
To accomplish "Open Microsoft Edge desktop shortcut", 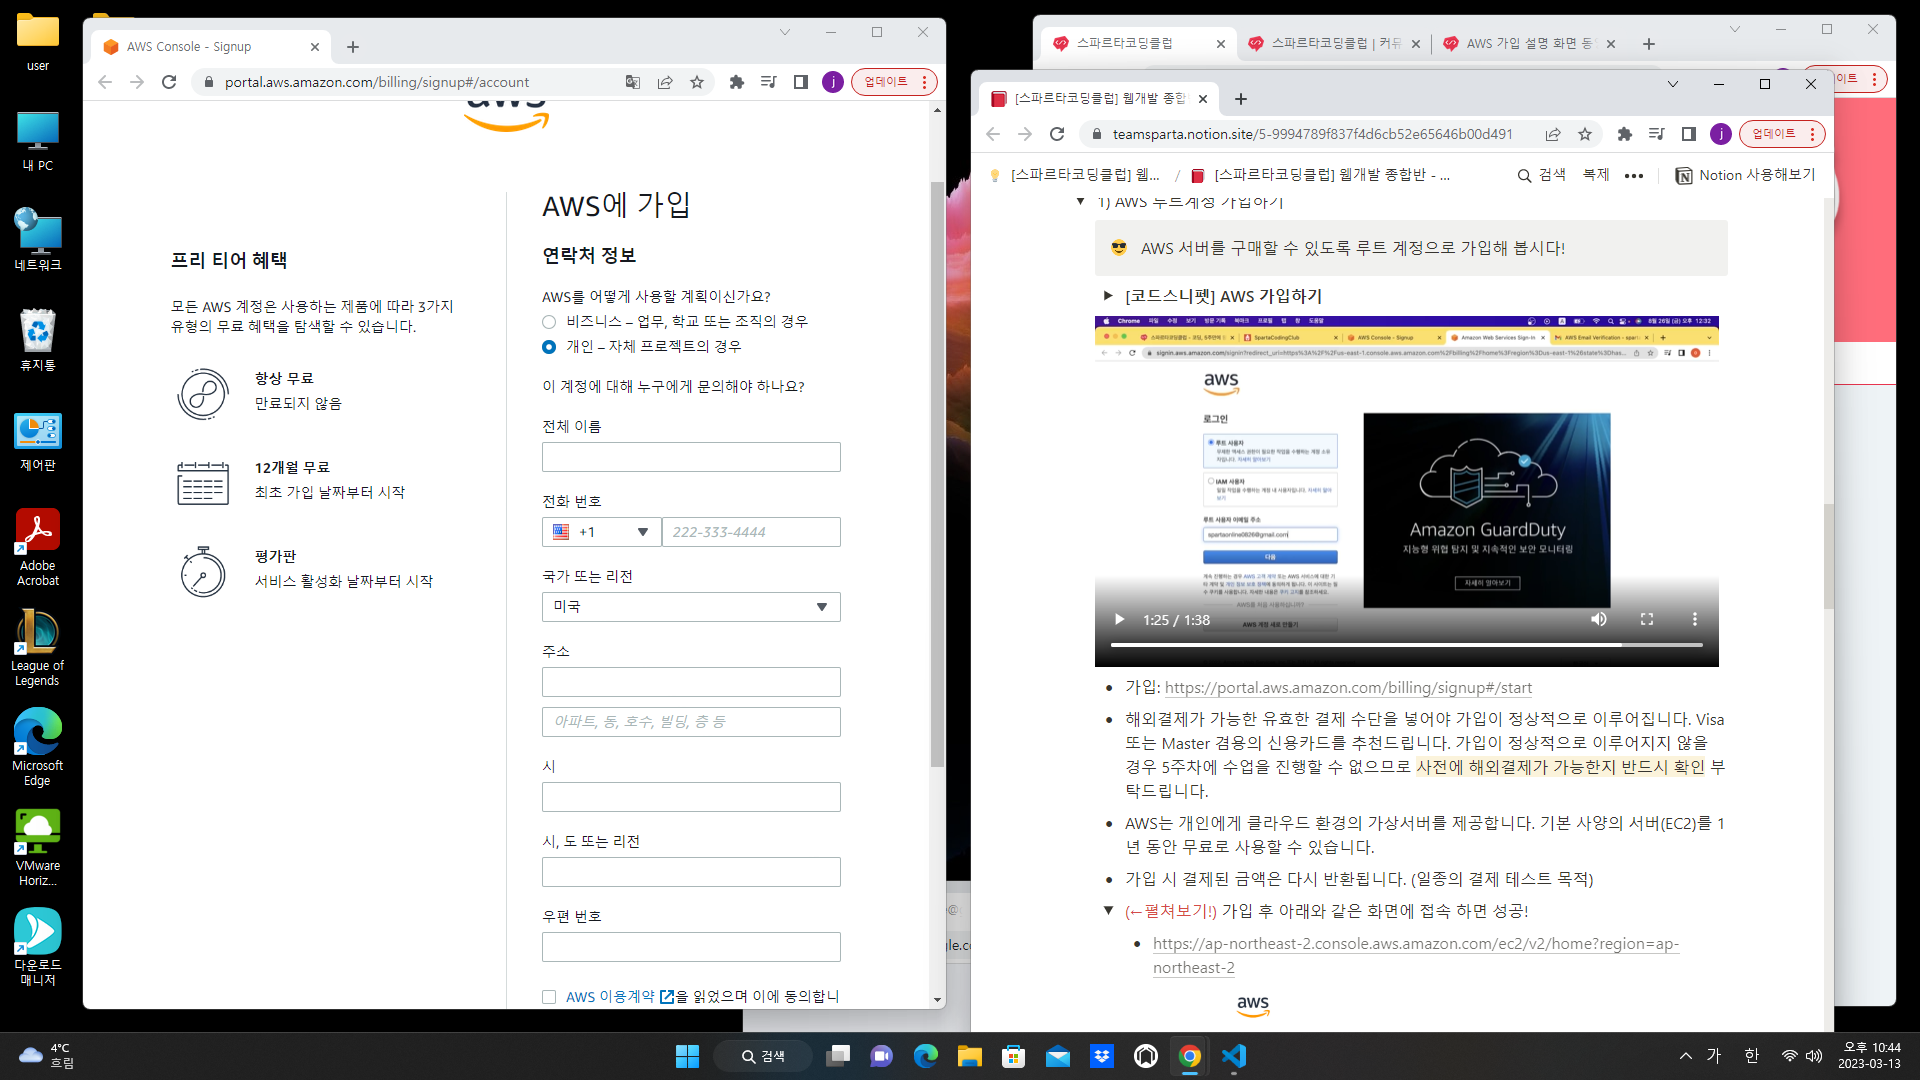I will [38, 747].
